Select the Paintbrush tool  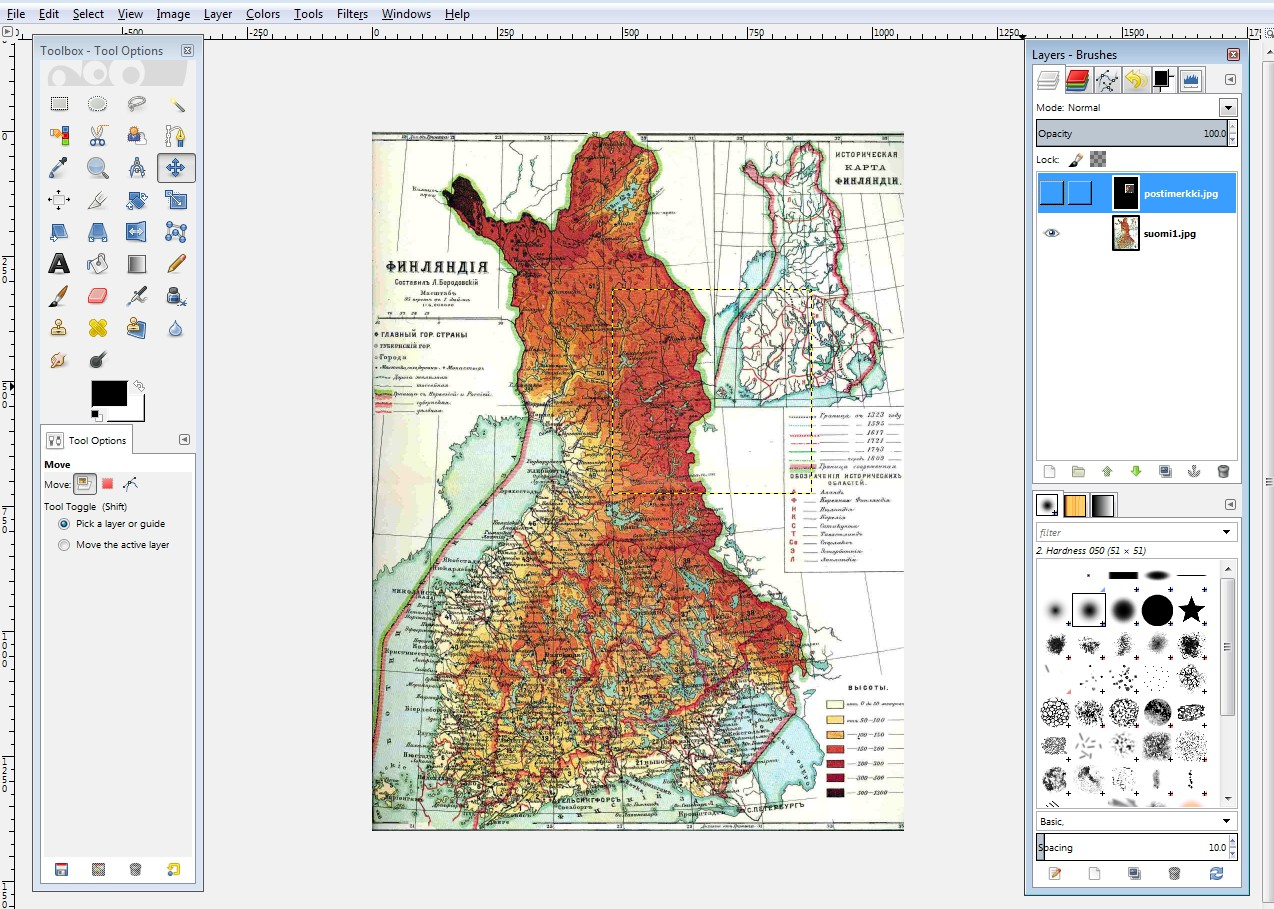pos(59,296)
